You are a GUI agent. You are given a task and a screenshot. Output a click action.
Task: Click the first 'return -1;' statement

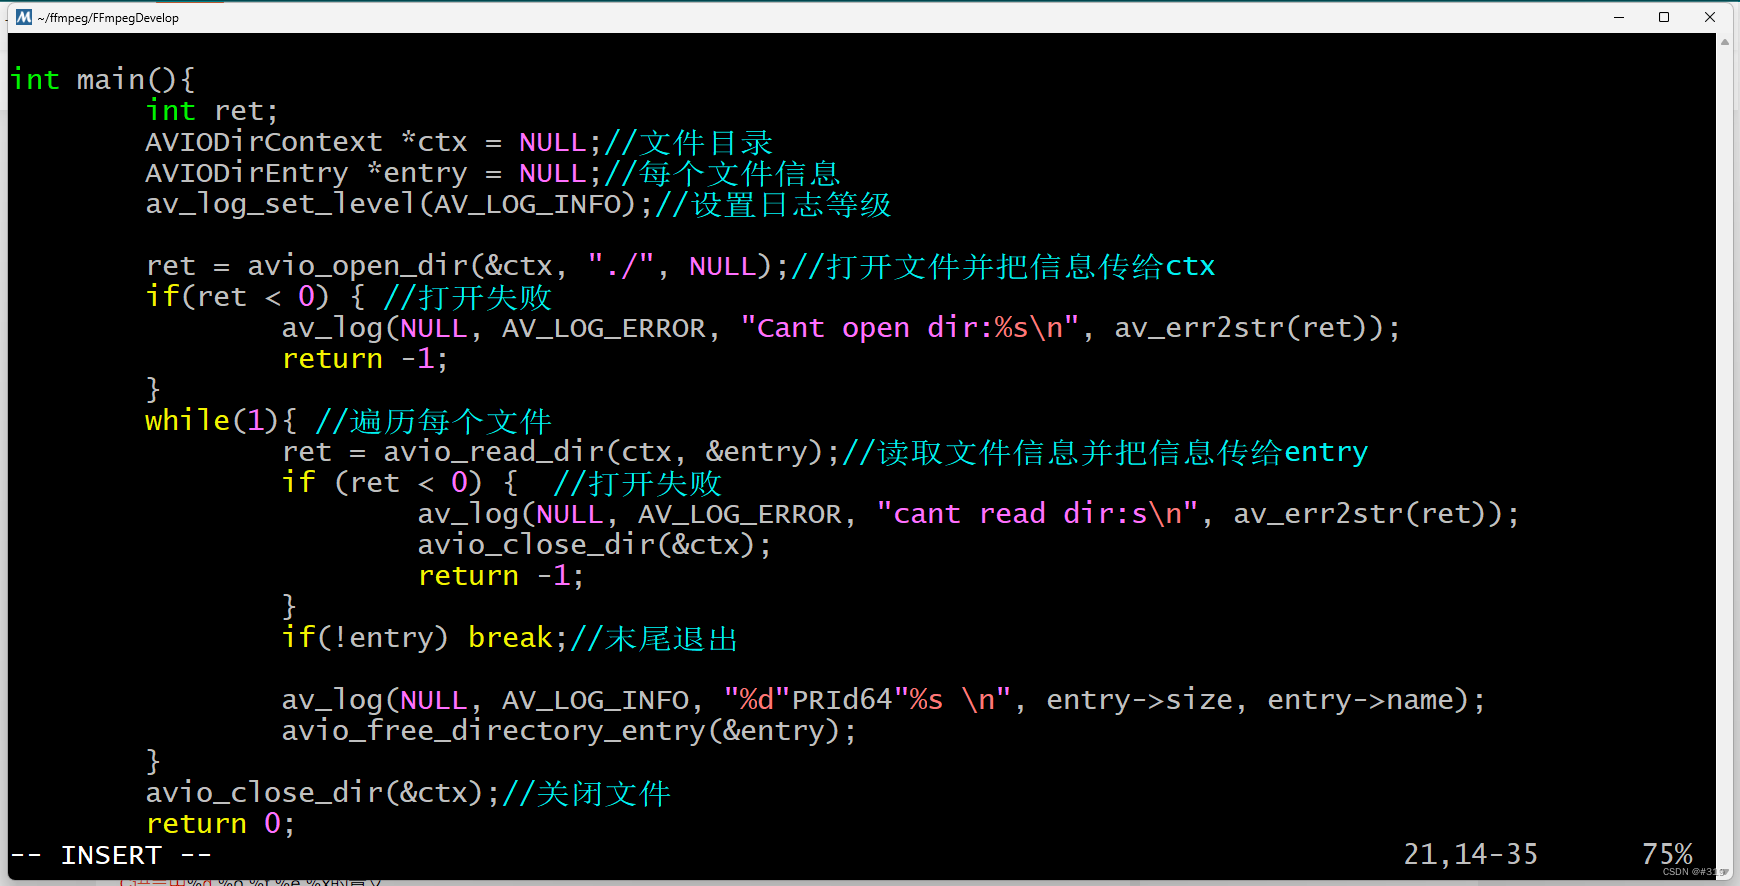(x=365, y=359)
